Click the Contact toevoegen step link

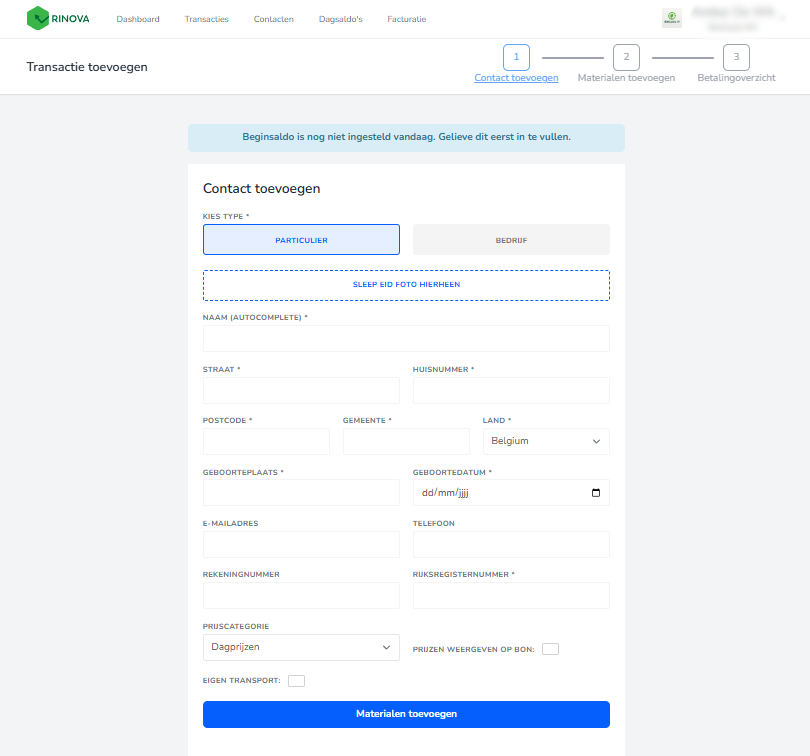click(x=516, y=77)
